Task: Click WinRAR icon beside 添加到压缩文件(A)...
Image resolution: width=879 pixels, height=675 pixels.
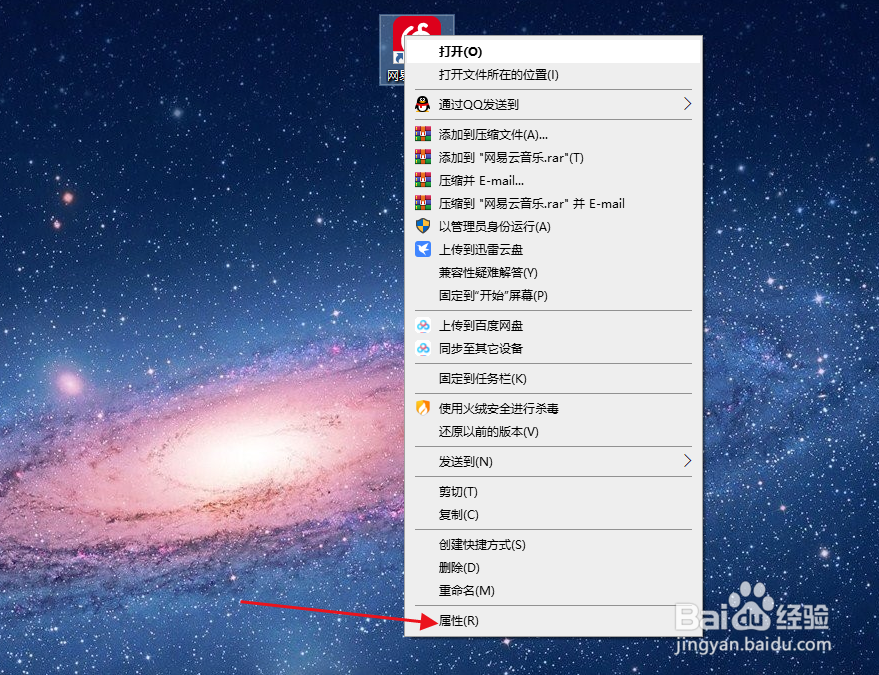Action: [423, 134]
